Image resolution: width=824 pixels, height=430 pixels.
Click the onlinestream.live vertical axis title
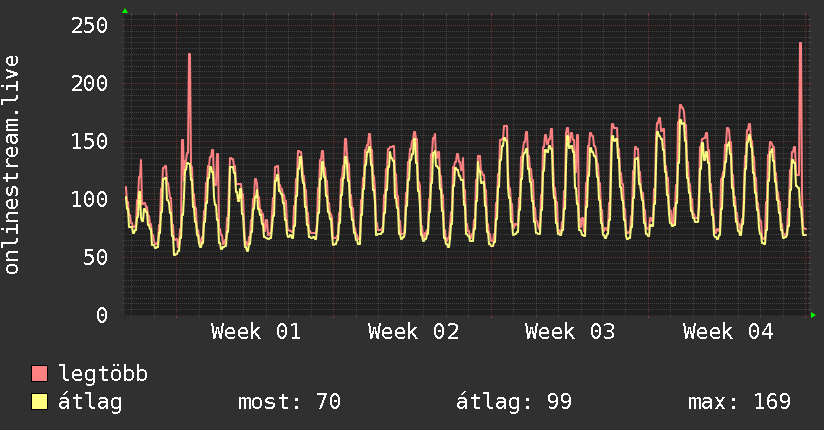12,165
